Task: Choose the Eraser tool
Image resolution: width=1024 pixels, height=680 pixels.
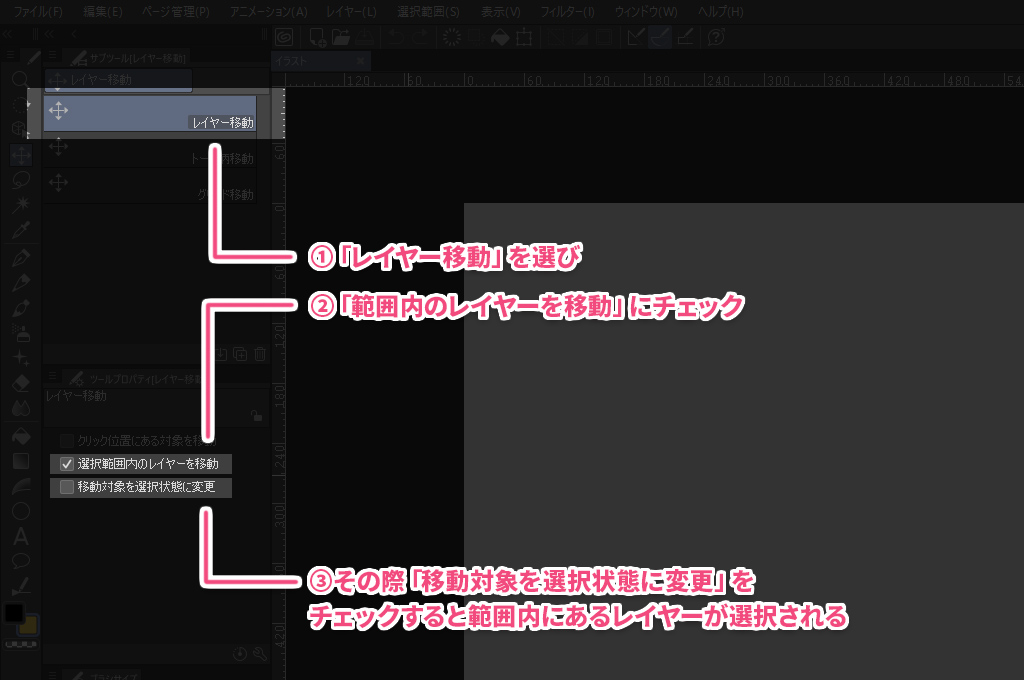Action: [x=20, y=383]
